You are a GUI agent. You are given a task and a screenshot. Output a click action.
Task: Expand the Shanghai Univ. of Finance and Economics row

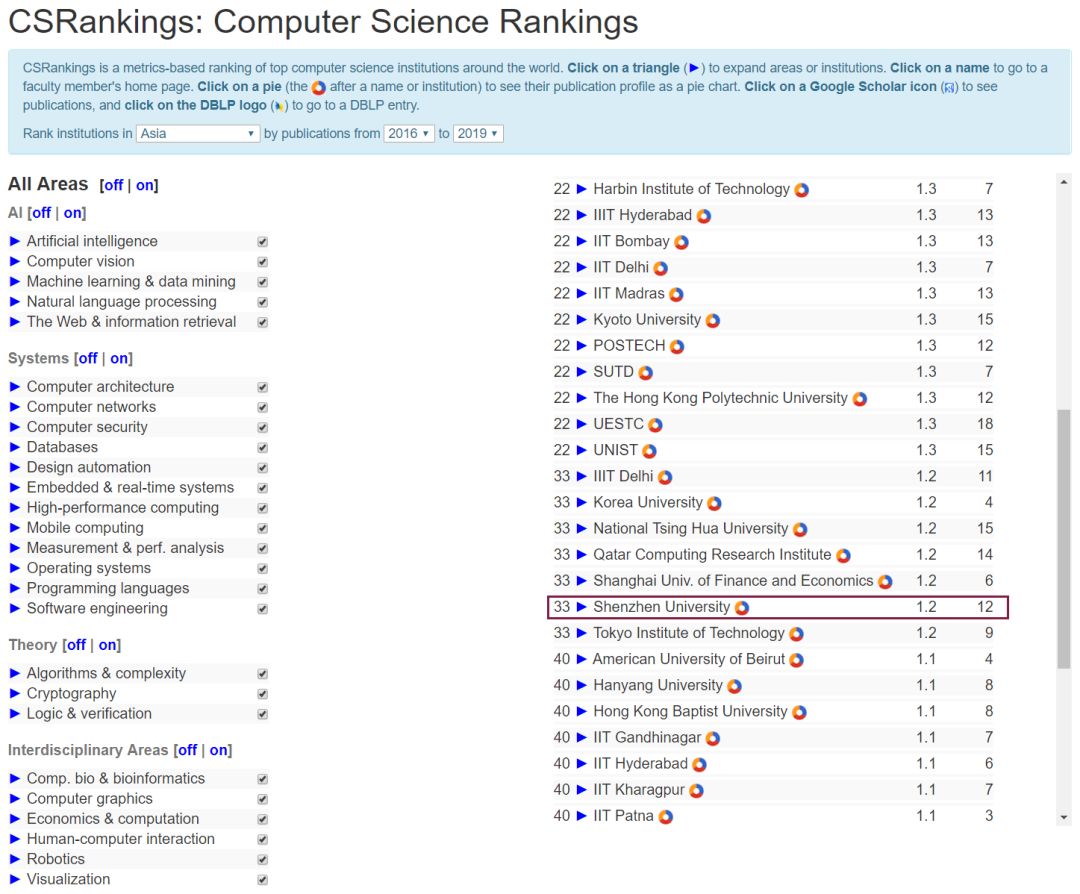pos(581,581)
